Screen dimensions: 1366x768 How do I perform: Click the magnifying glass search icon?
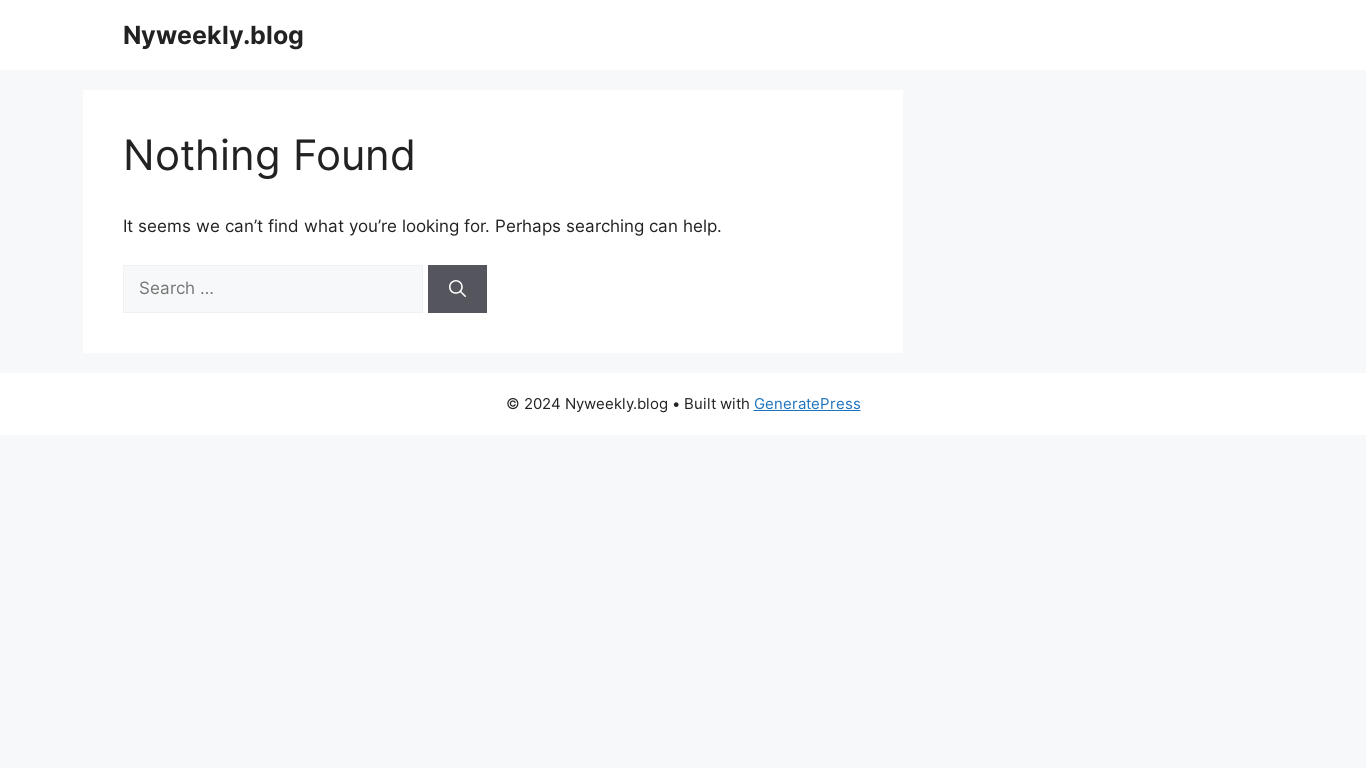click(457, 289)
